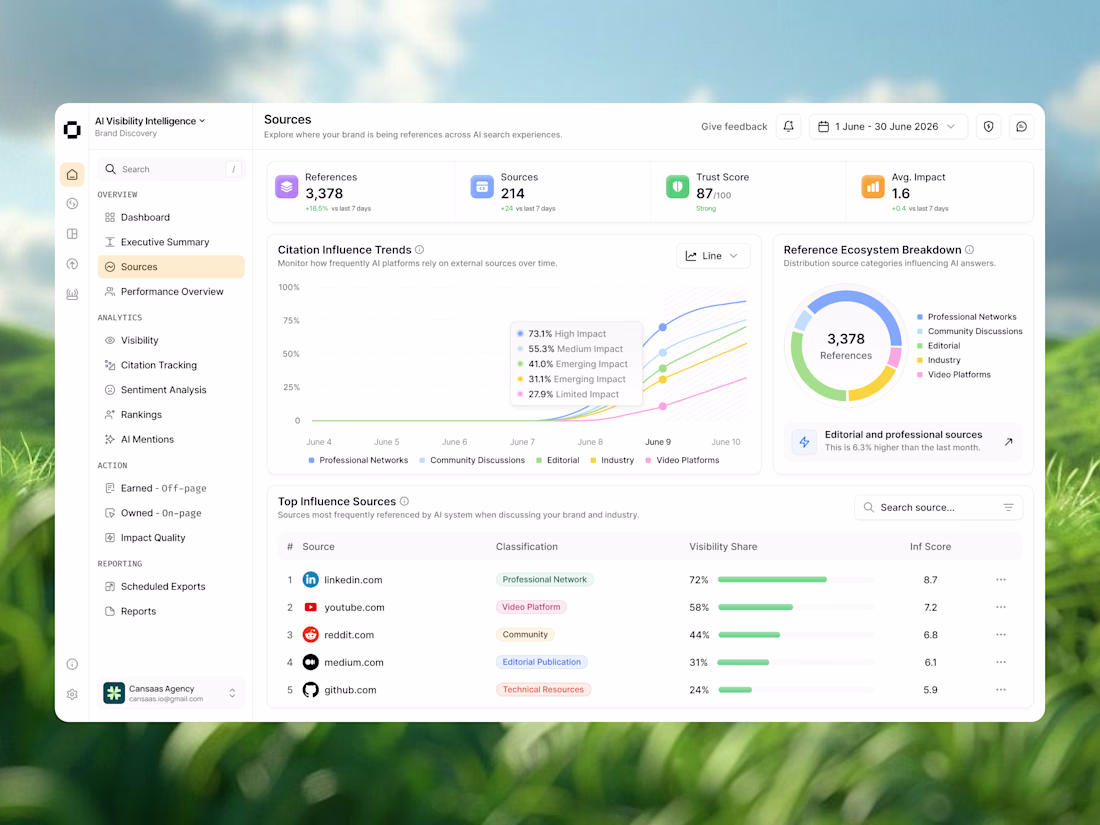
Task: Click github.com visibility share bar
Action: coord(796,690)
